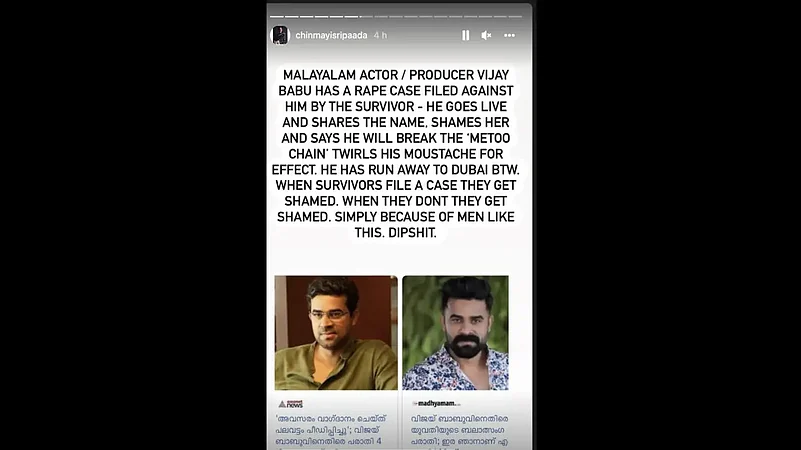Unmute the story audio speaker icon
The image size is (801, 450).
point(486,35)
